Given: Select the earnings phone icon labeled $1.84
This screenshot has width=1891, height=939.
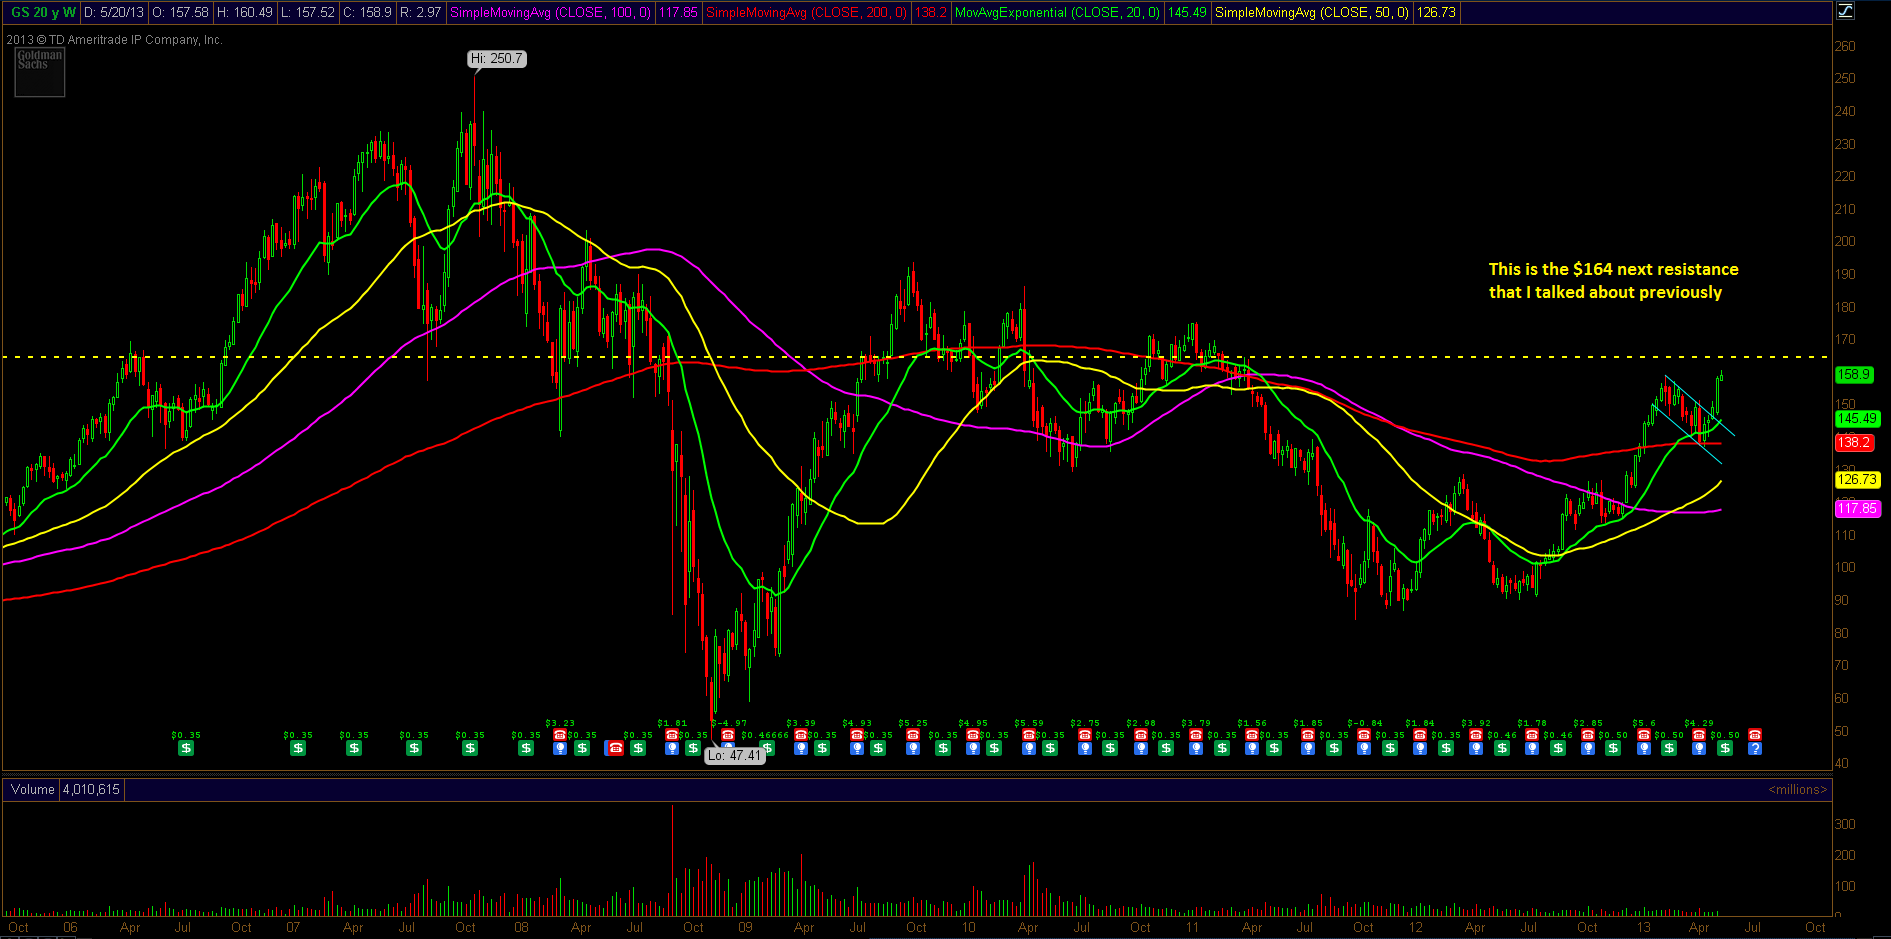Looking at the screenshot, I should [1420, 735].
